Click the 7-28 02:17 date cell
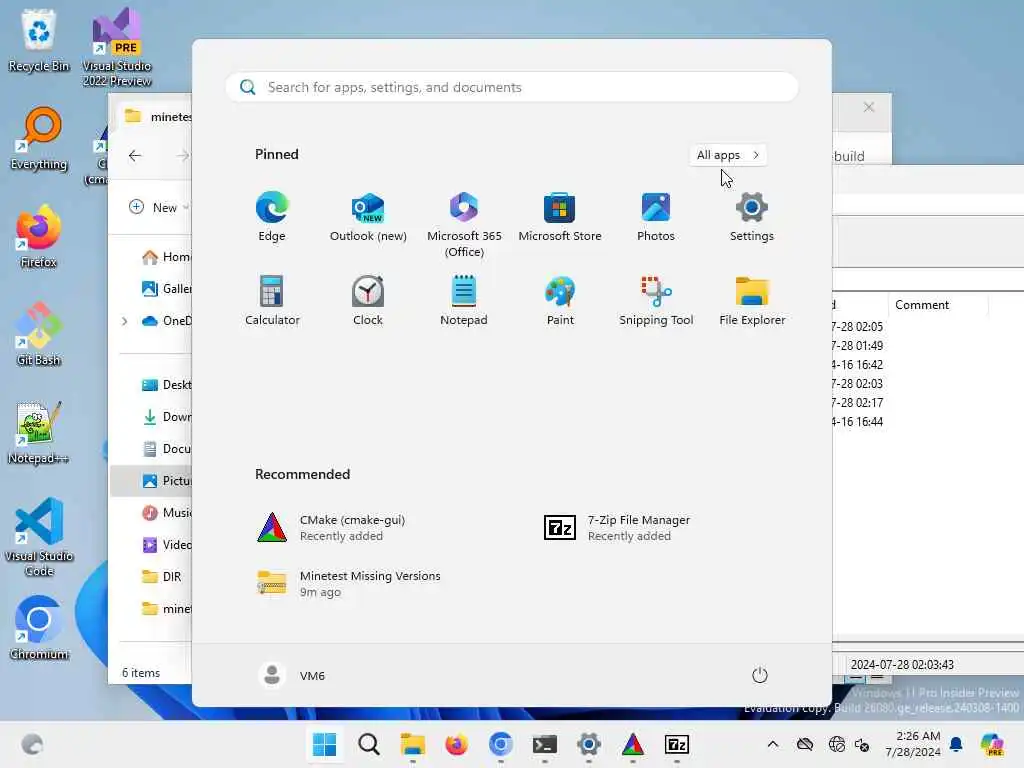 [857, 403]
